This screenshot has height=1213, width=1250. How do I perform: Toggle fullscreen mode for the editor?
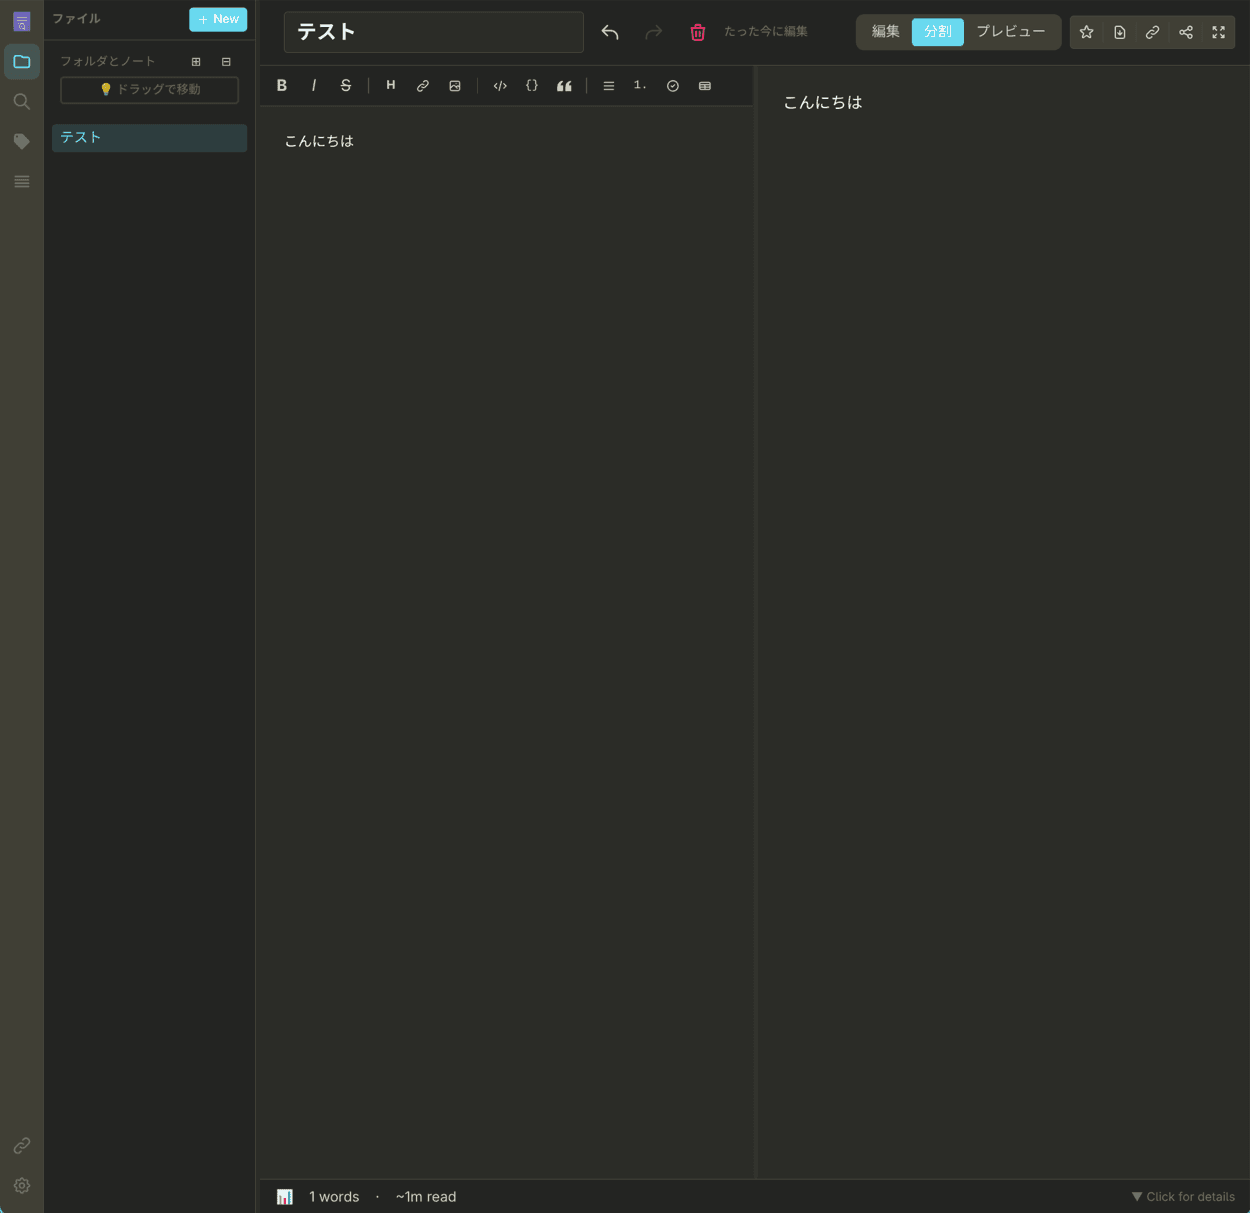(1219, 32)
